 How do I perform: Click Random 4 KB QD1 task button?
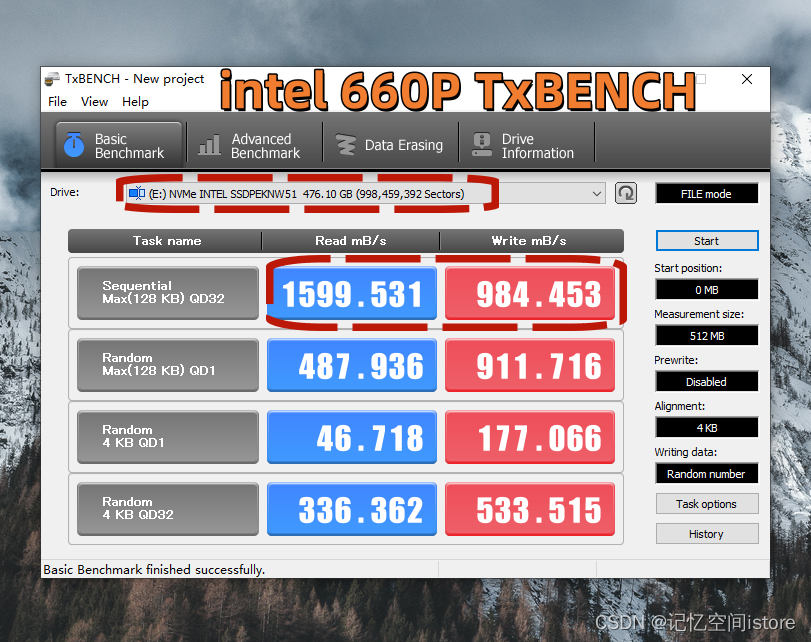(x=168, y=437)
